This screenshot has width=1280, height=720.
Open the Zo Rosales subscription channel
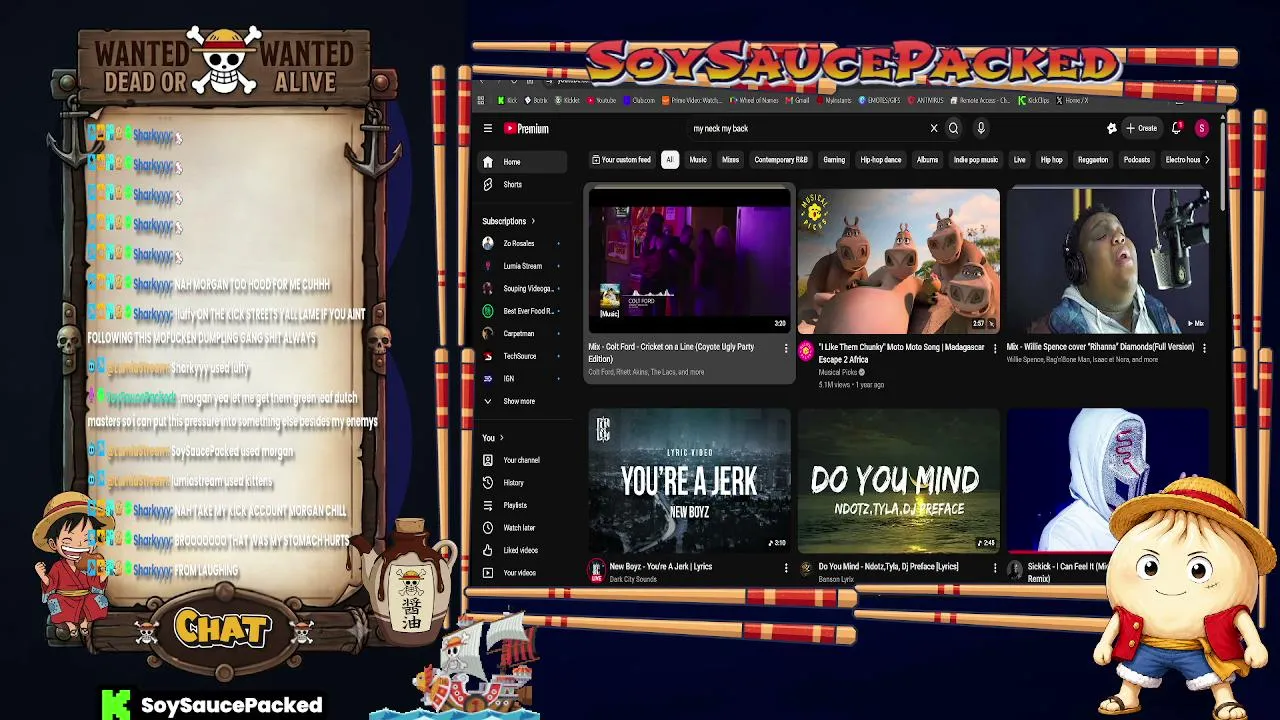522,243
